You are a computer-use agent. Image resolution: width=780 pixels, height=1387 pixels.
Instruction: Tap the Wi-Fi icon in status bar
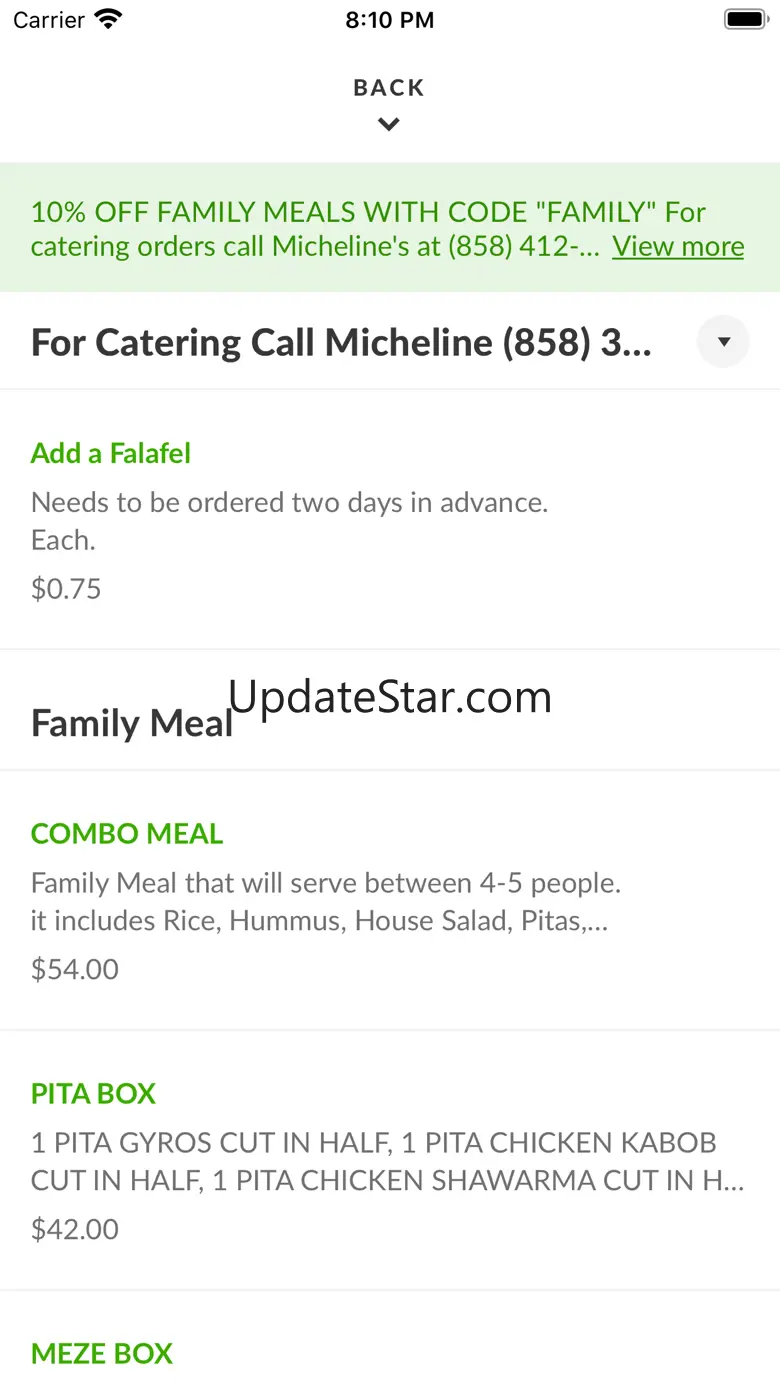pos(107,19)
